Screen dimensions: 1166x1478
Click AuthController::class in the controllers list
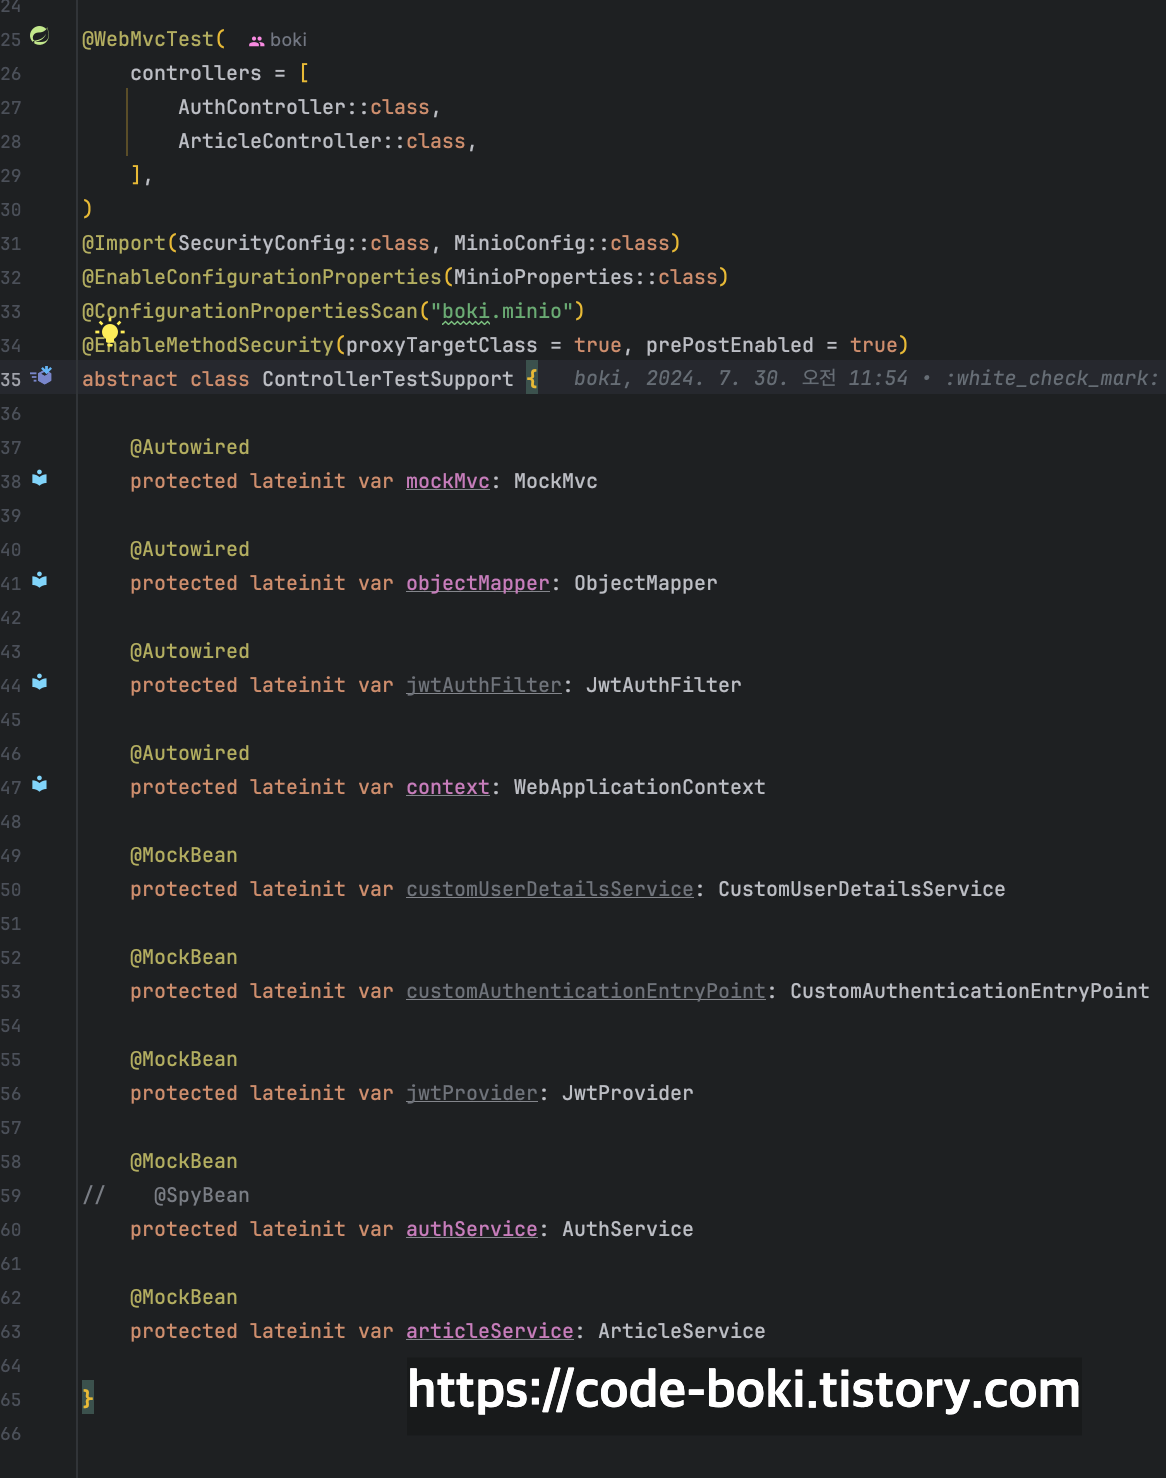304,107
